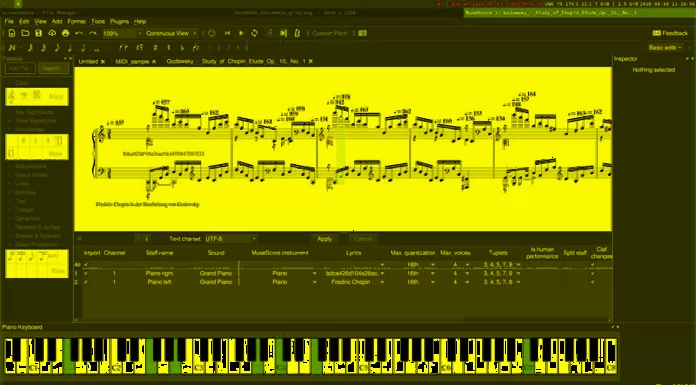
Task: Click More in the Beam Properties palette
Action: pos(58,271)
